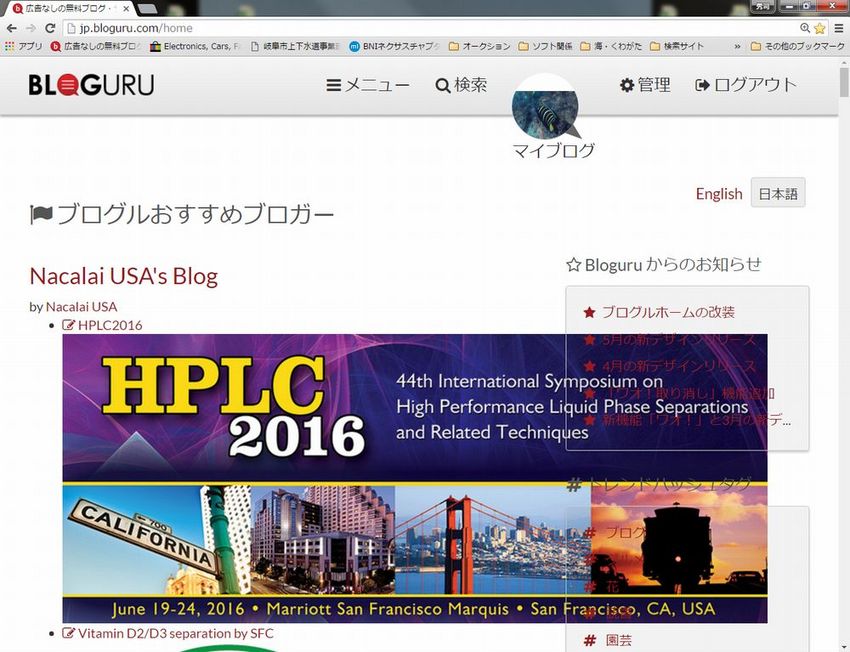Click the fish avatar マイブログ picture
The width and height of the screenshot is (850, 652).
click(x=545, y=107)
